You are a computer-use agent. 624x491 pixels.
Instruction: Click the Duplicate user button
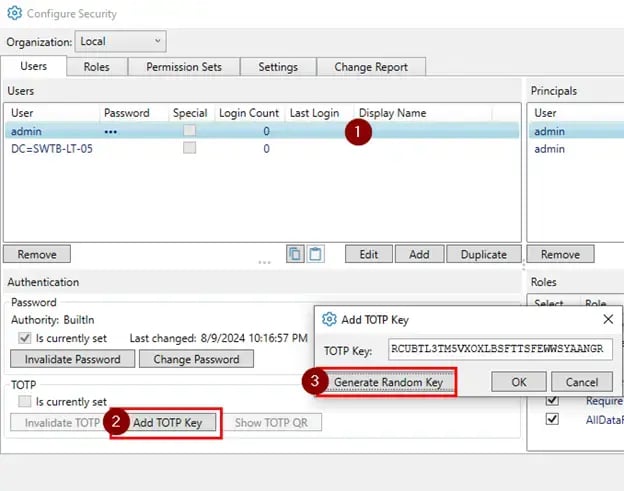tap(484, 254)
